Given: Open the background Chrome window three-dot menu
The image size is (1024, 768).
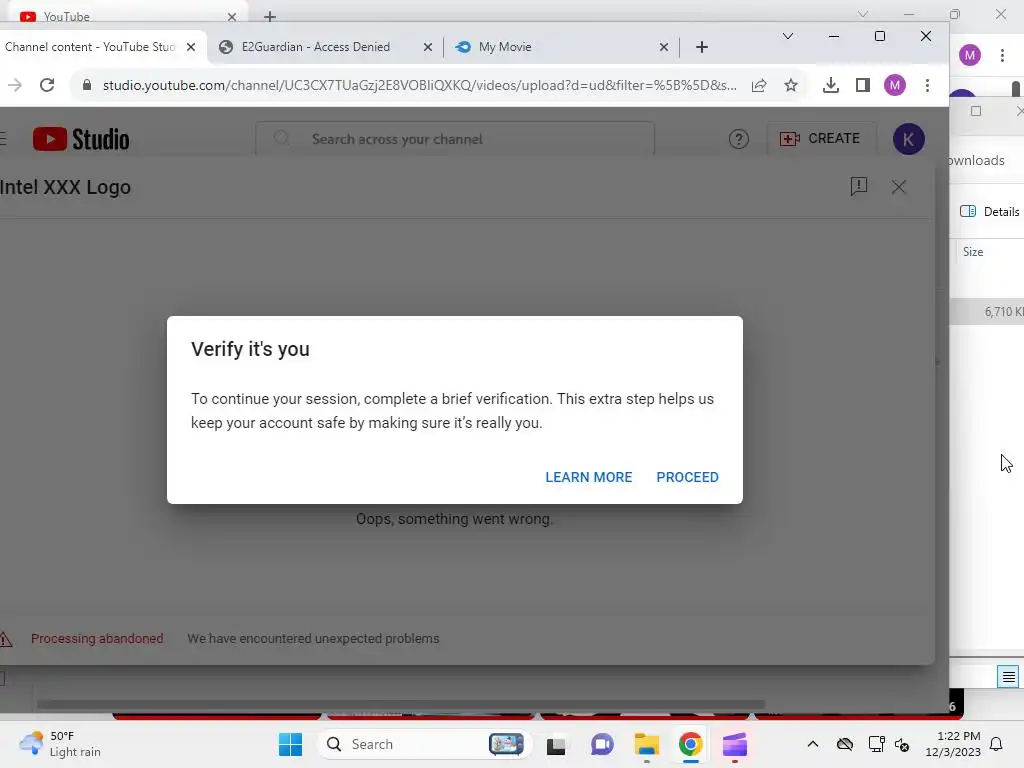Looking at the screenshot, I should (x=1002, y=55).
